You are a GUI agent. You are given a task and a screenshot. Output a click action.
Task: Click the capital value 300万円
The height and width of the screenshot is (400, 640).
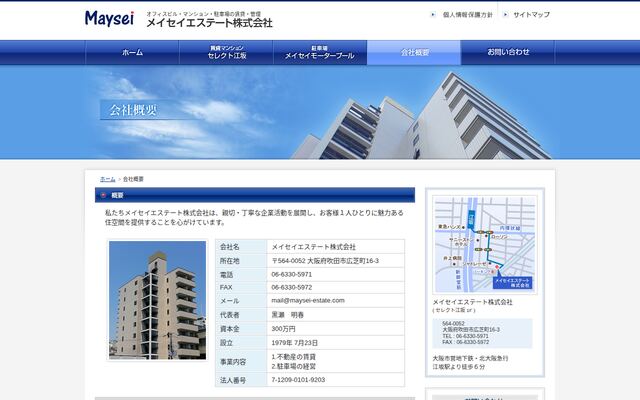(283, 329)
